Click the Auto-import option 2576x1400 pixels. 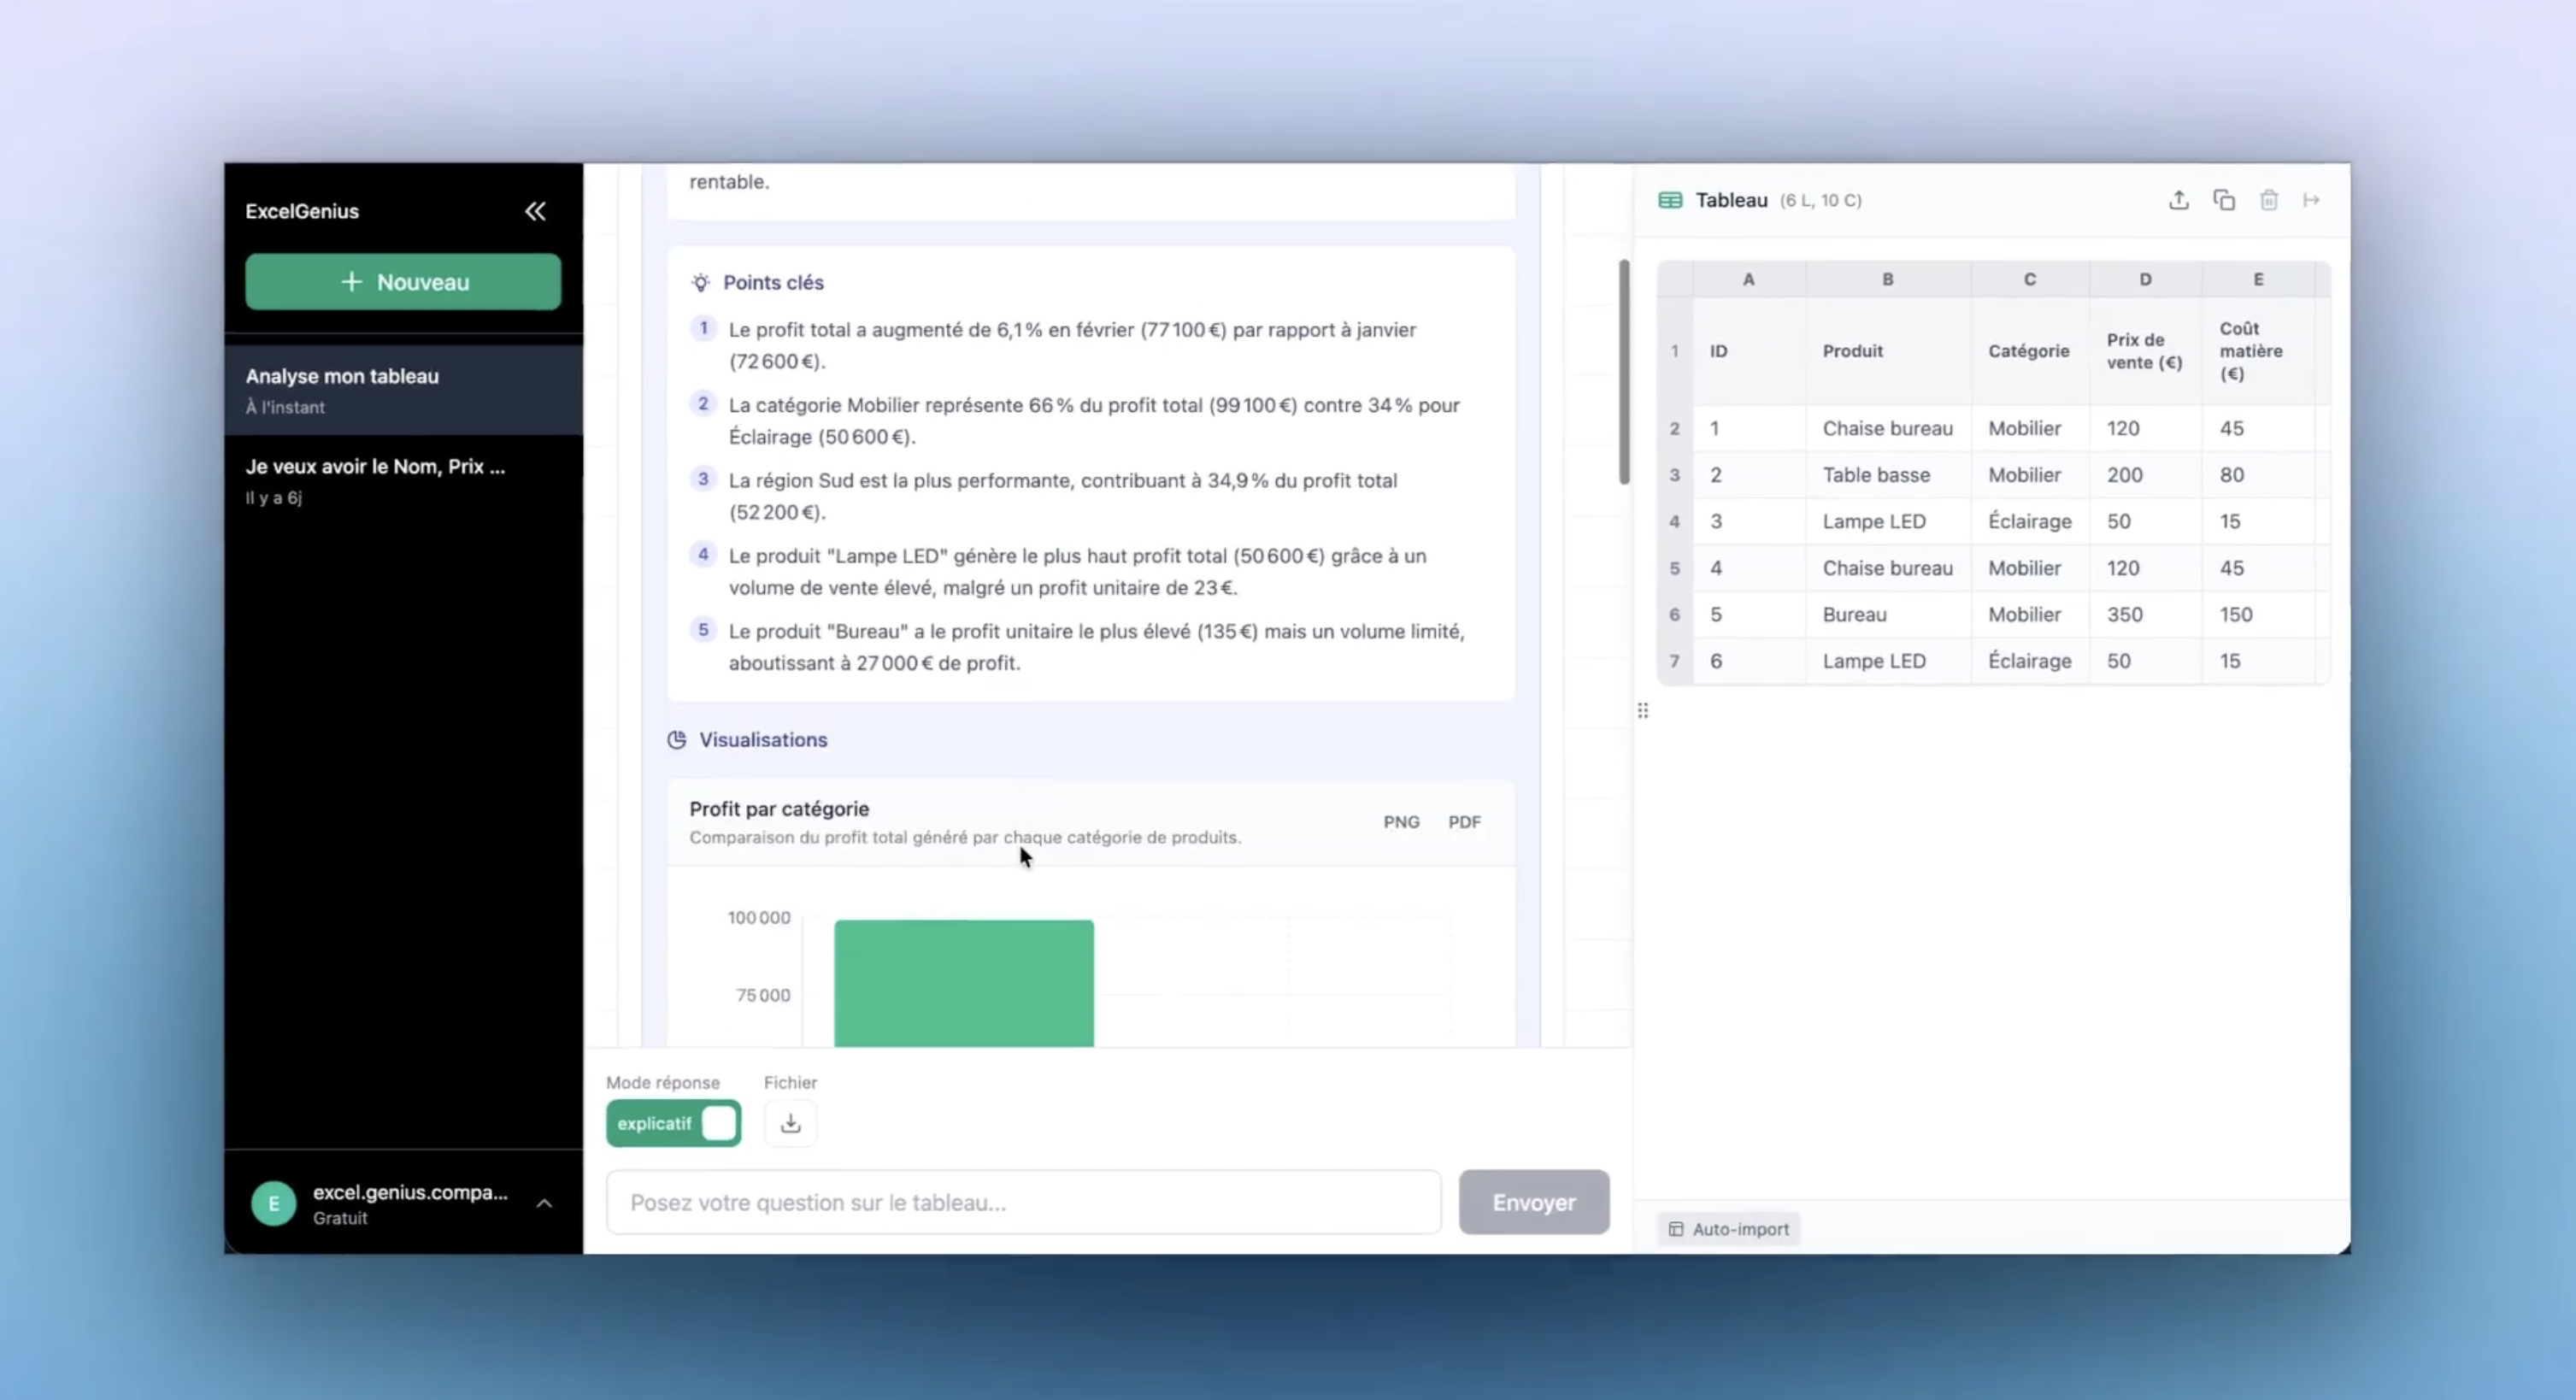1729,1229
